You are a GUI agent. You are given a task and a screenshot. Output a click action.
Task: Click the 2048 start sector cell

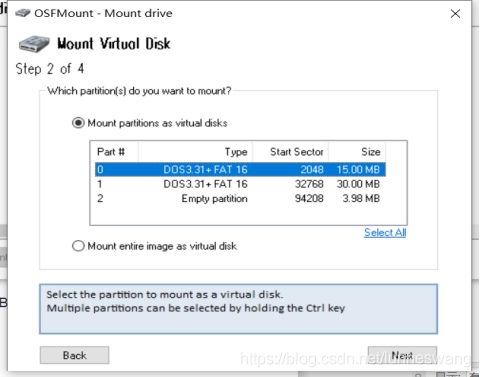click(x=312, y=169)
